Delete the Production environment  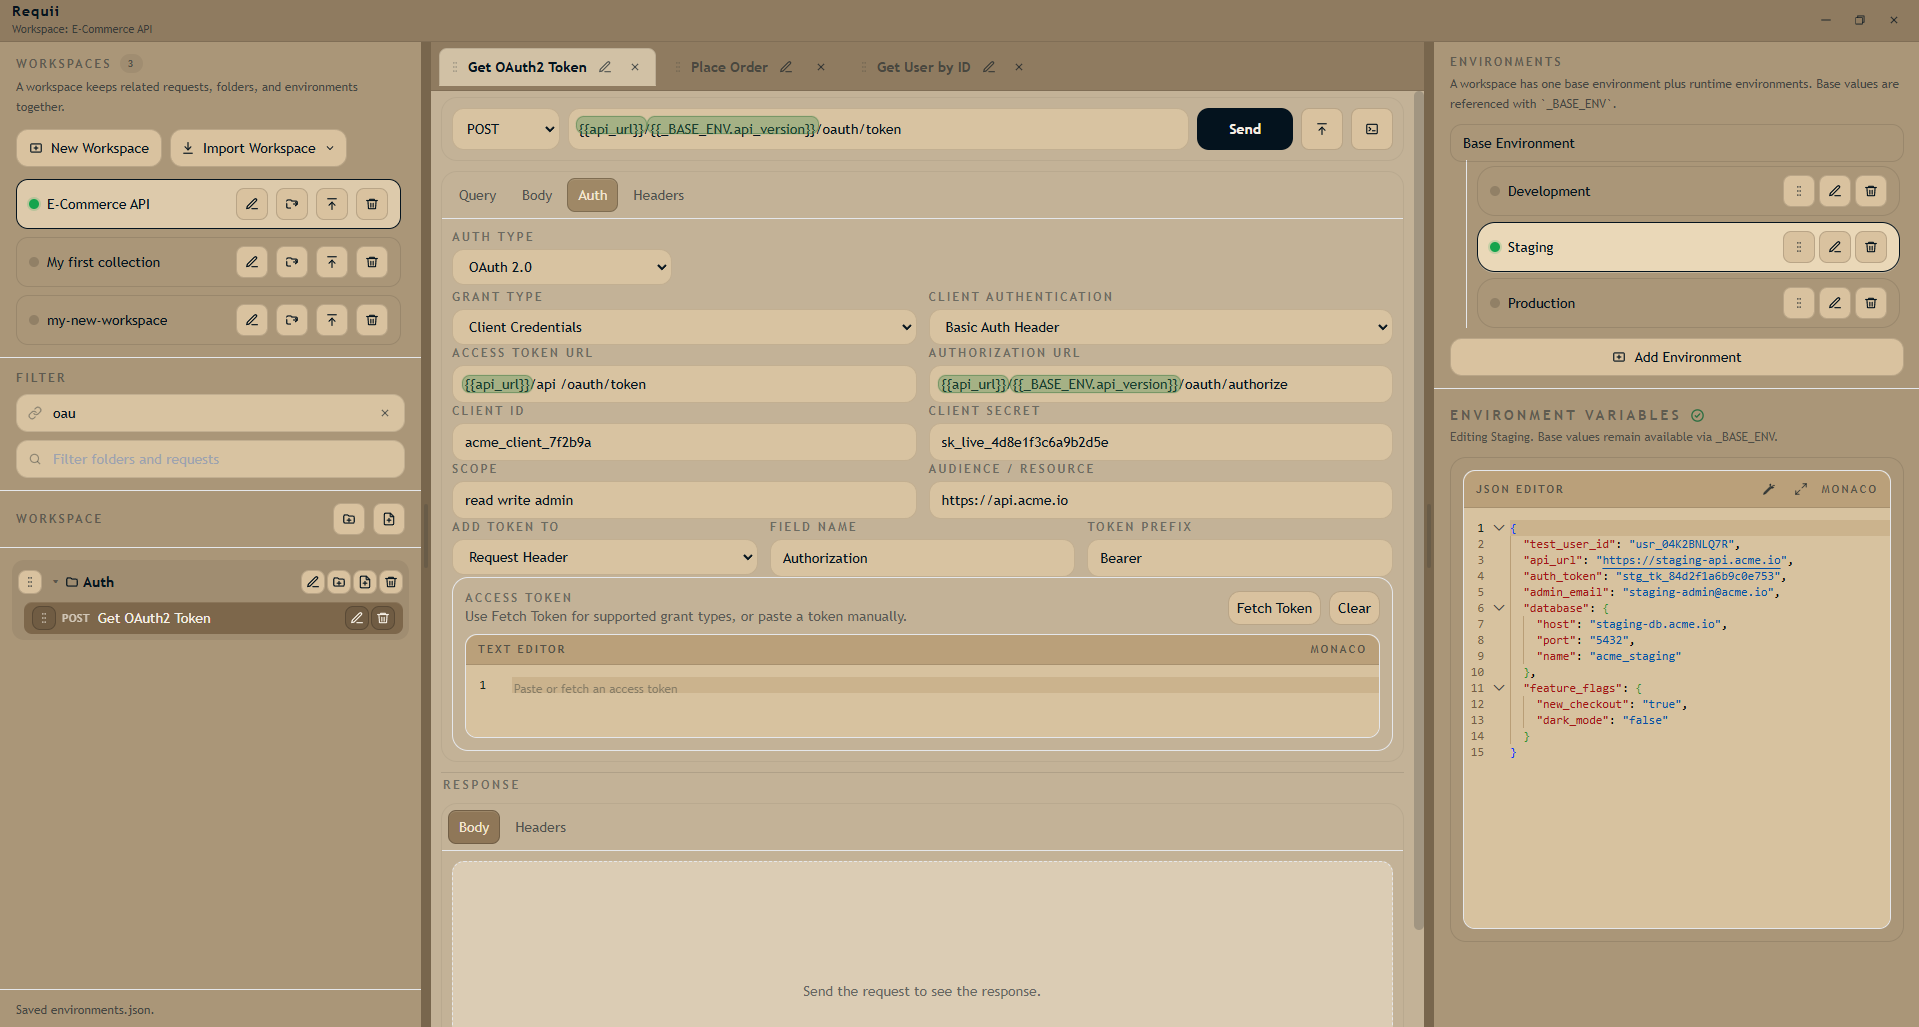[1871, 303]
